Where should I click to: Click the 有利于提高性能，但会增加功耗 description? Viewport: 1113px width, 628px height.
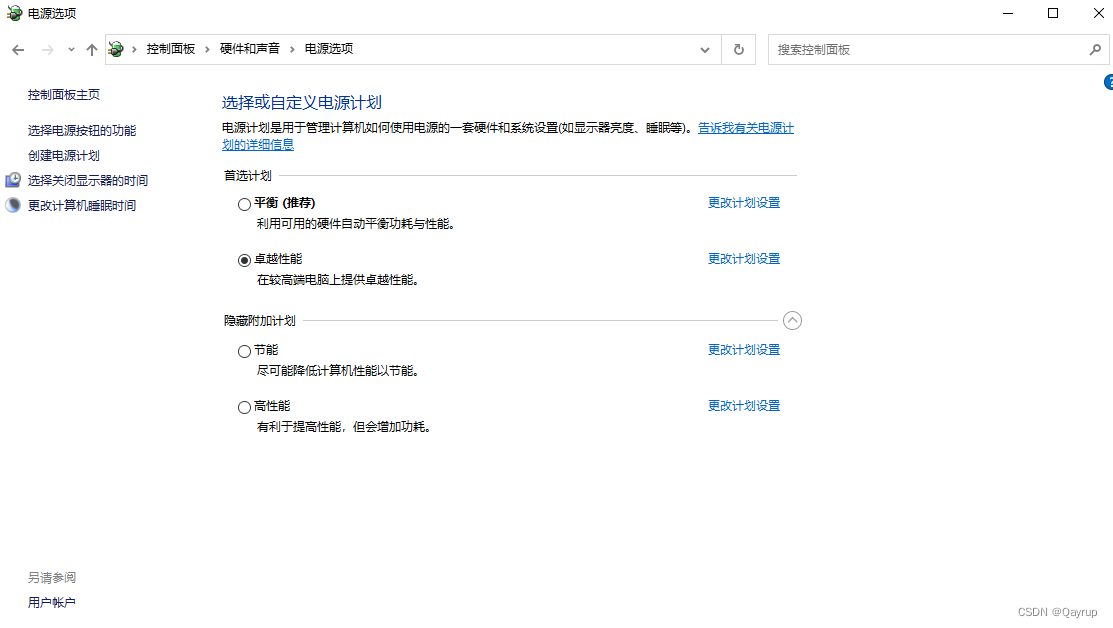click(344, 427)
